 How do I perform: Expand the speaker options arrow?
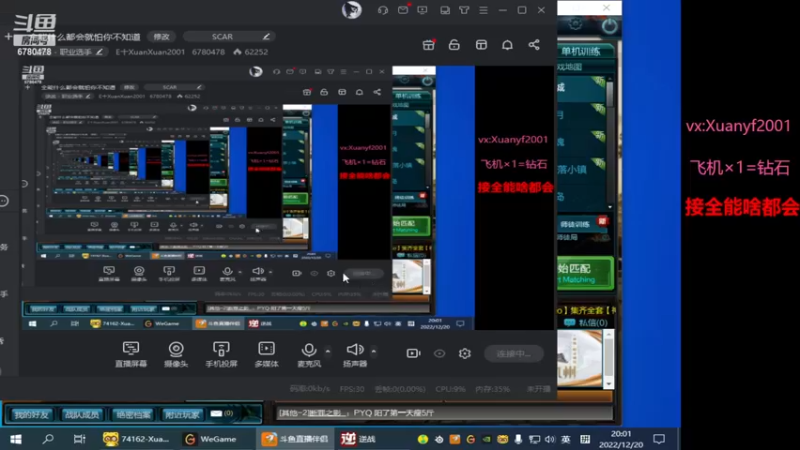point(373,351)
